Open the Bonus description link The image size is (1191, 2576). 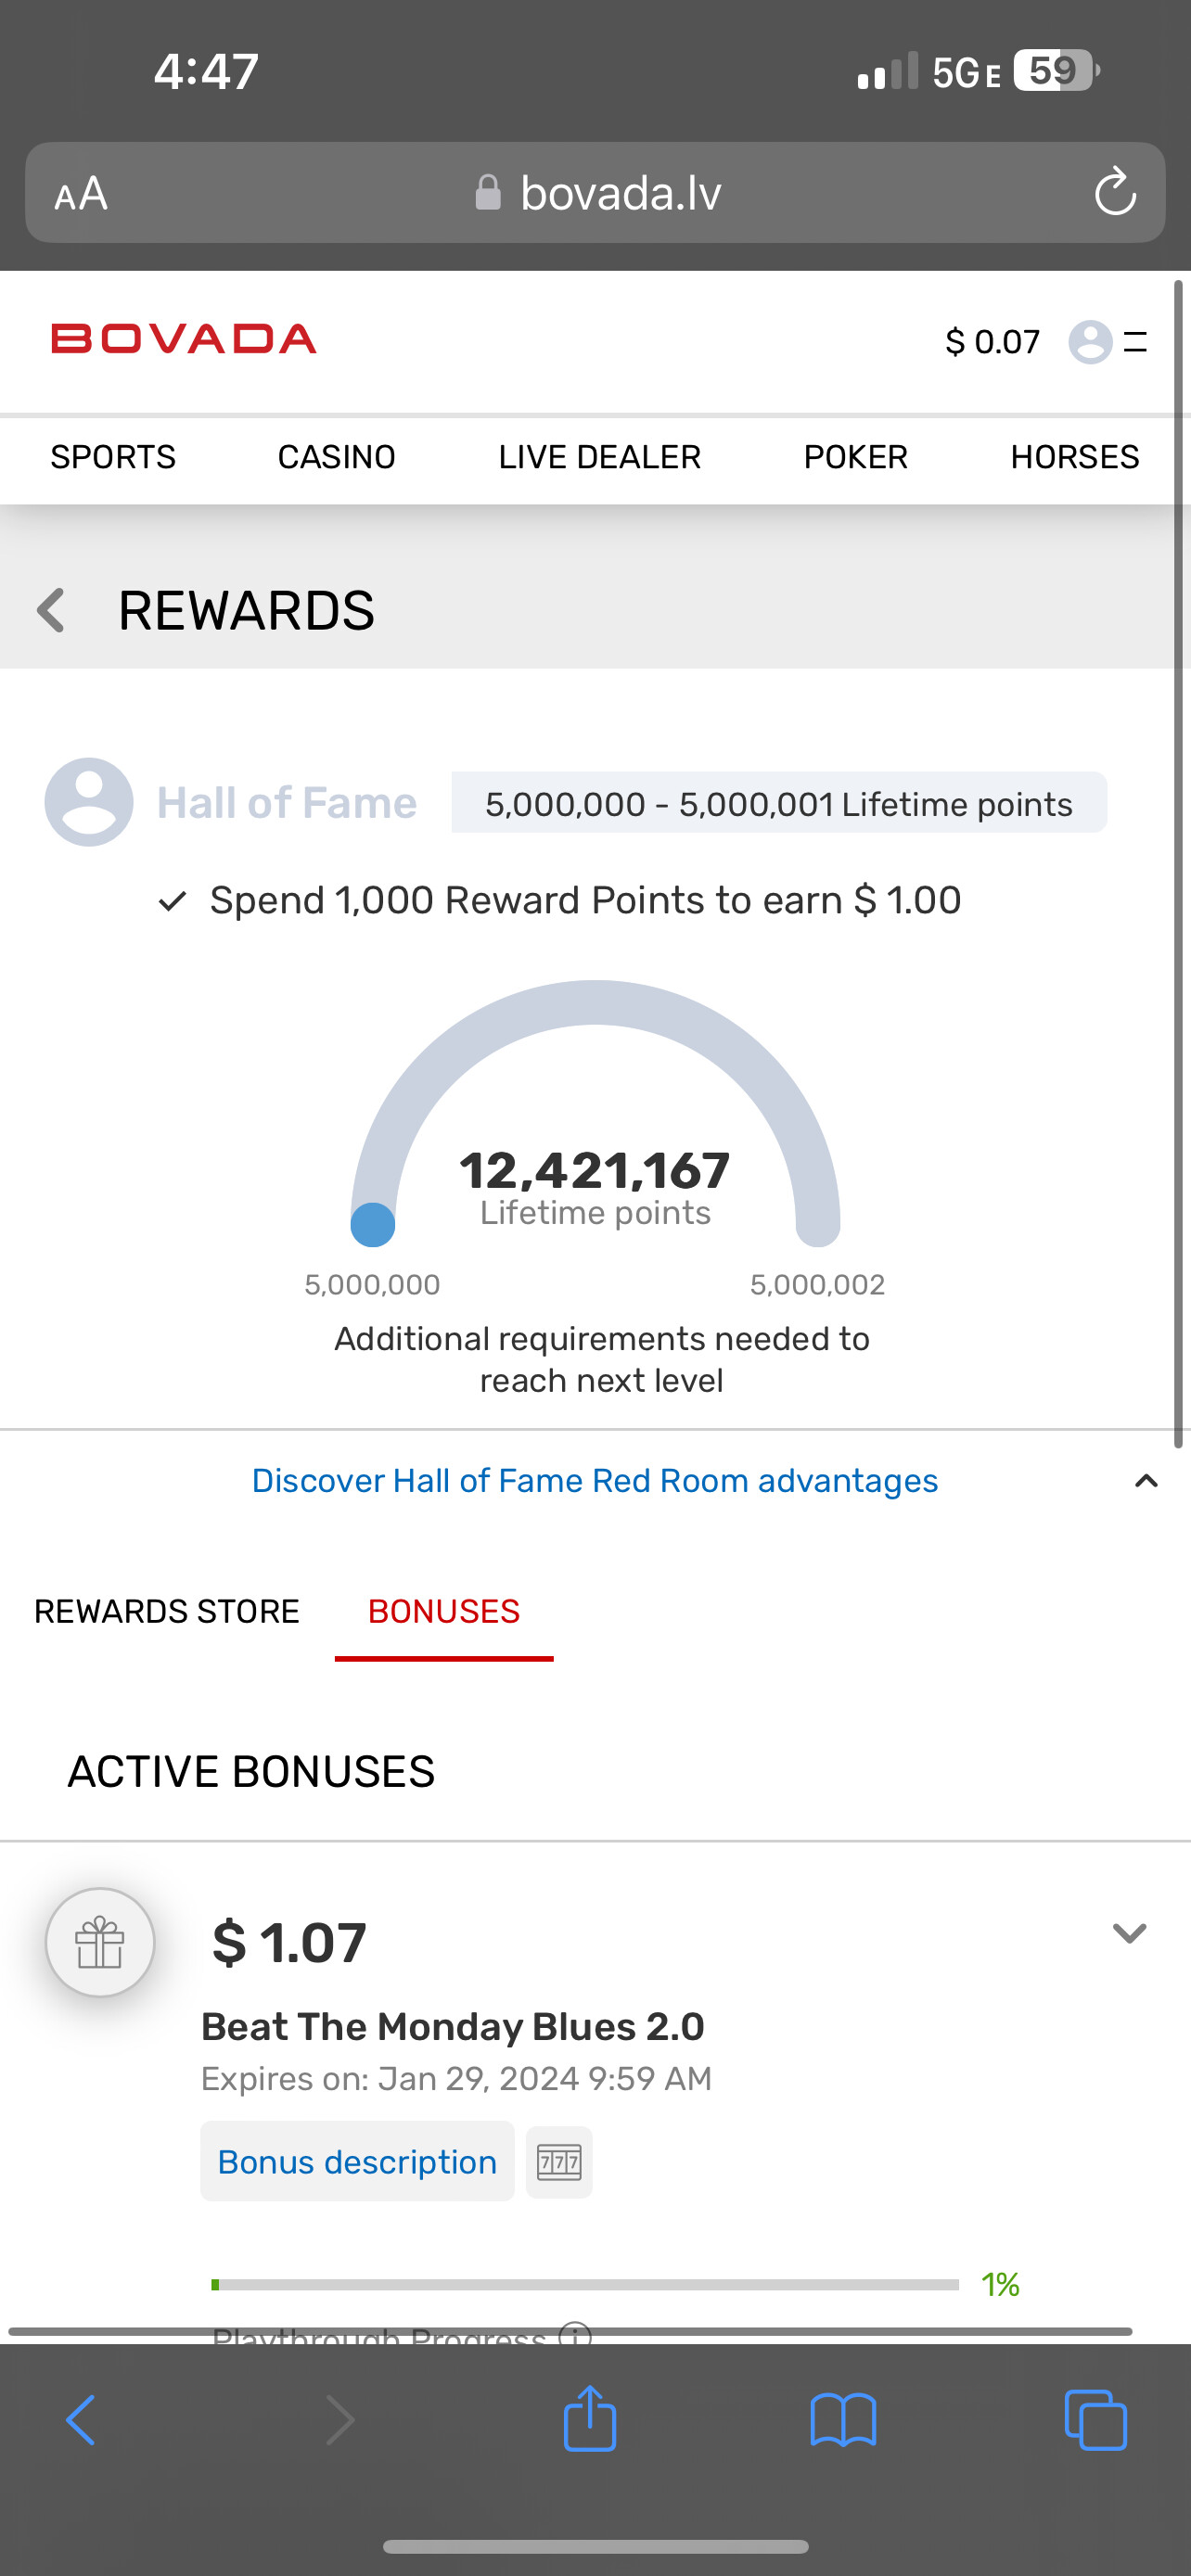click(357, 2162)
